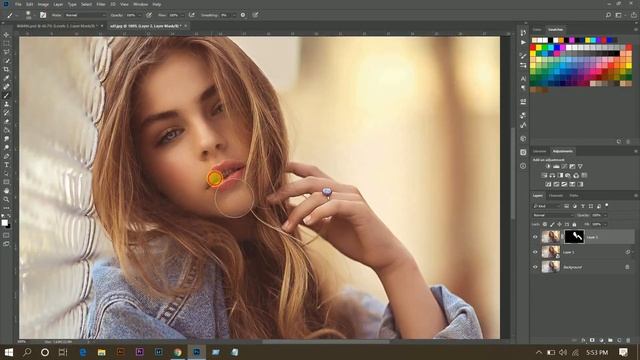This screenshot has width=640, height=360.
Task: Select the Zoom tool in the toolbar
Action: tap(7, 199)
